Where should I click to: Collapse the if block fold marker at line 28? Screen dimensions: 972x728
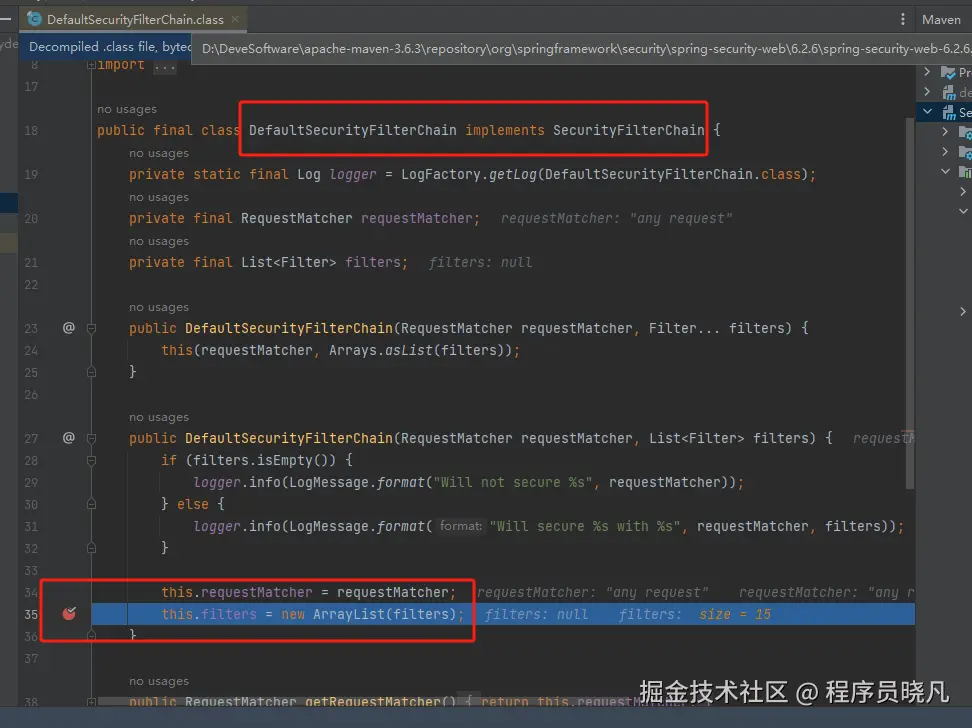point(91,461)
